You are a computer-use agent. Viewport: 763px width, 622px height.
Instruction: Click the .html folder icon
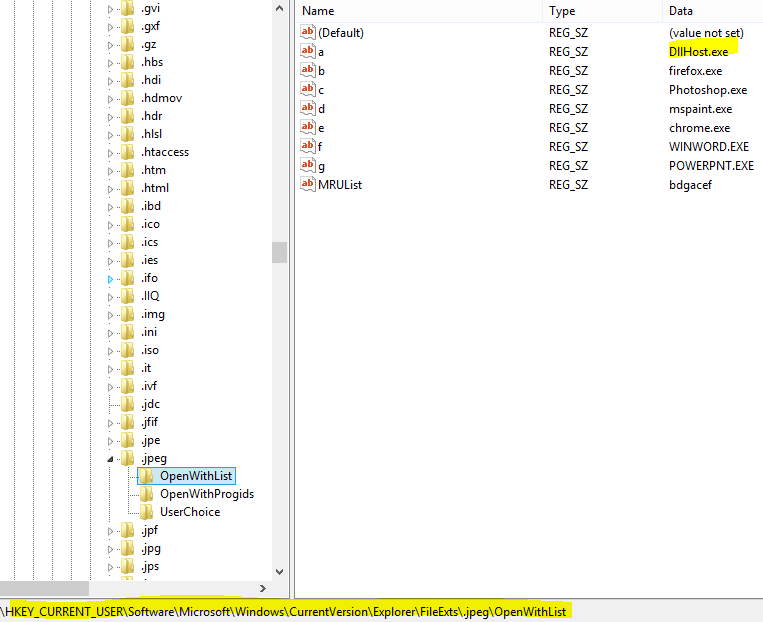(x=127, y=188)
